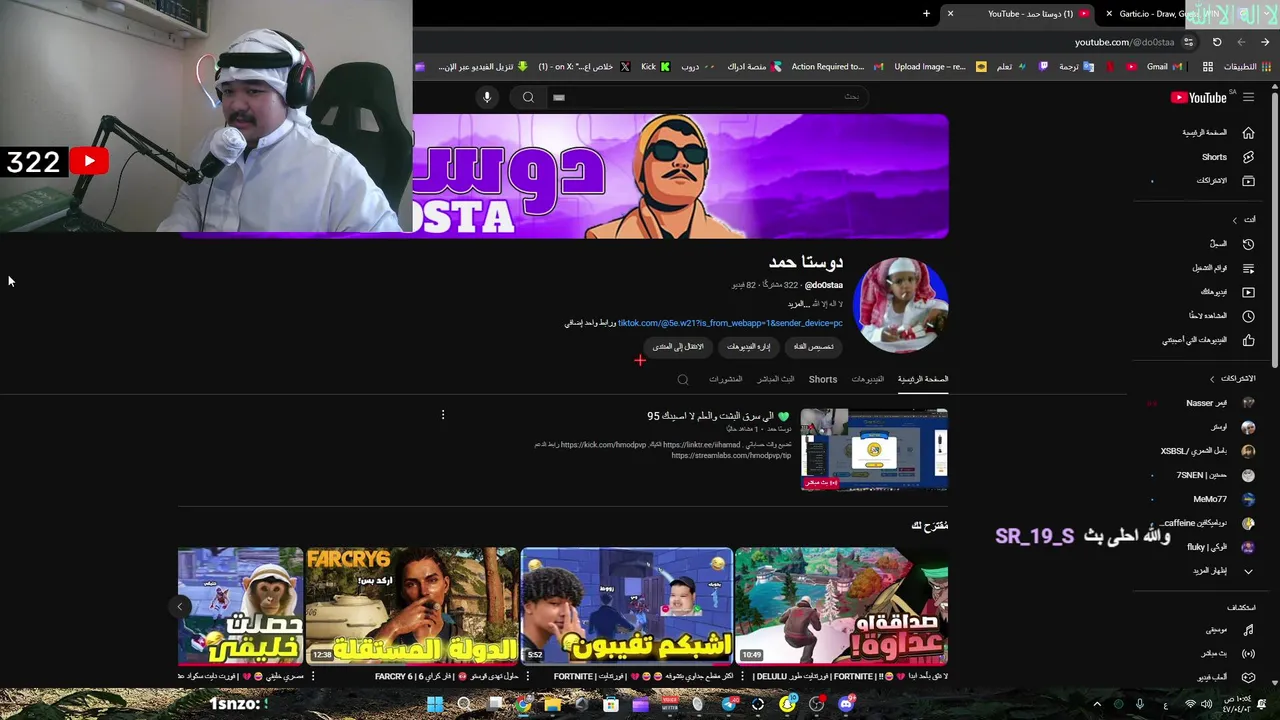The width and height of the screenshot is (1280, 720).
Task: Click Manage videos (إدارة الفيديوهات) button
Action: 748,347
